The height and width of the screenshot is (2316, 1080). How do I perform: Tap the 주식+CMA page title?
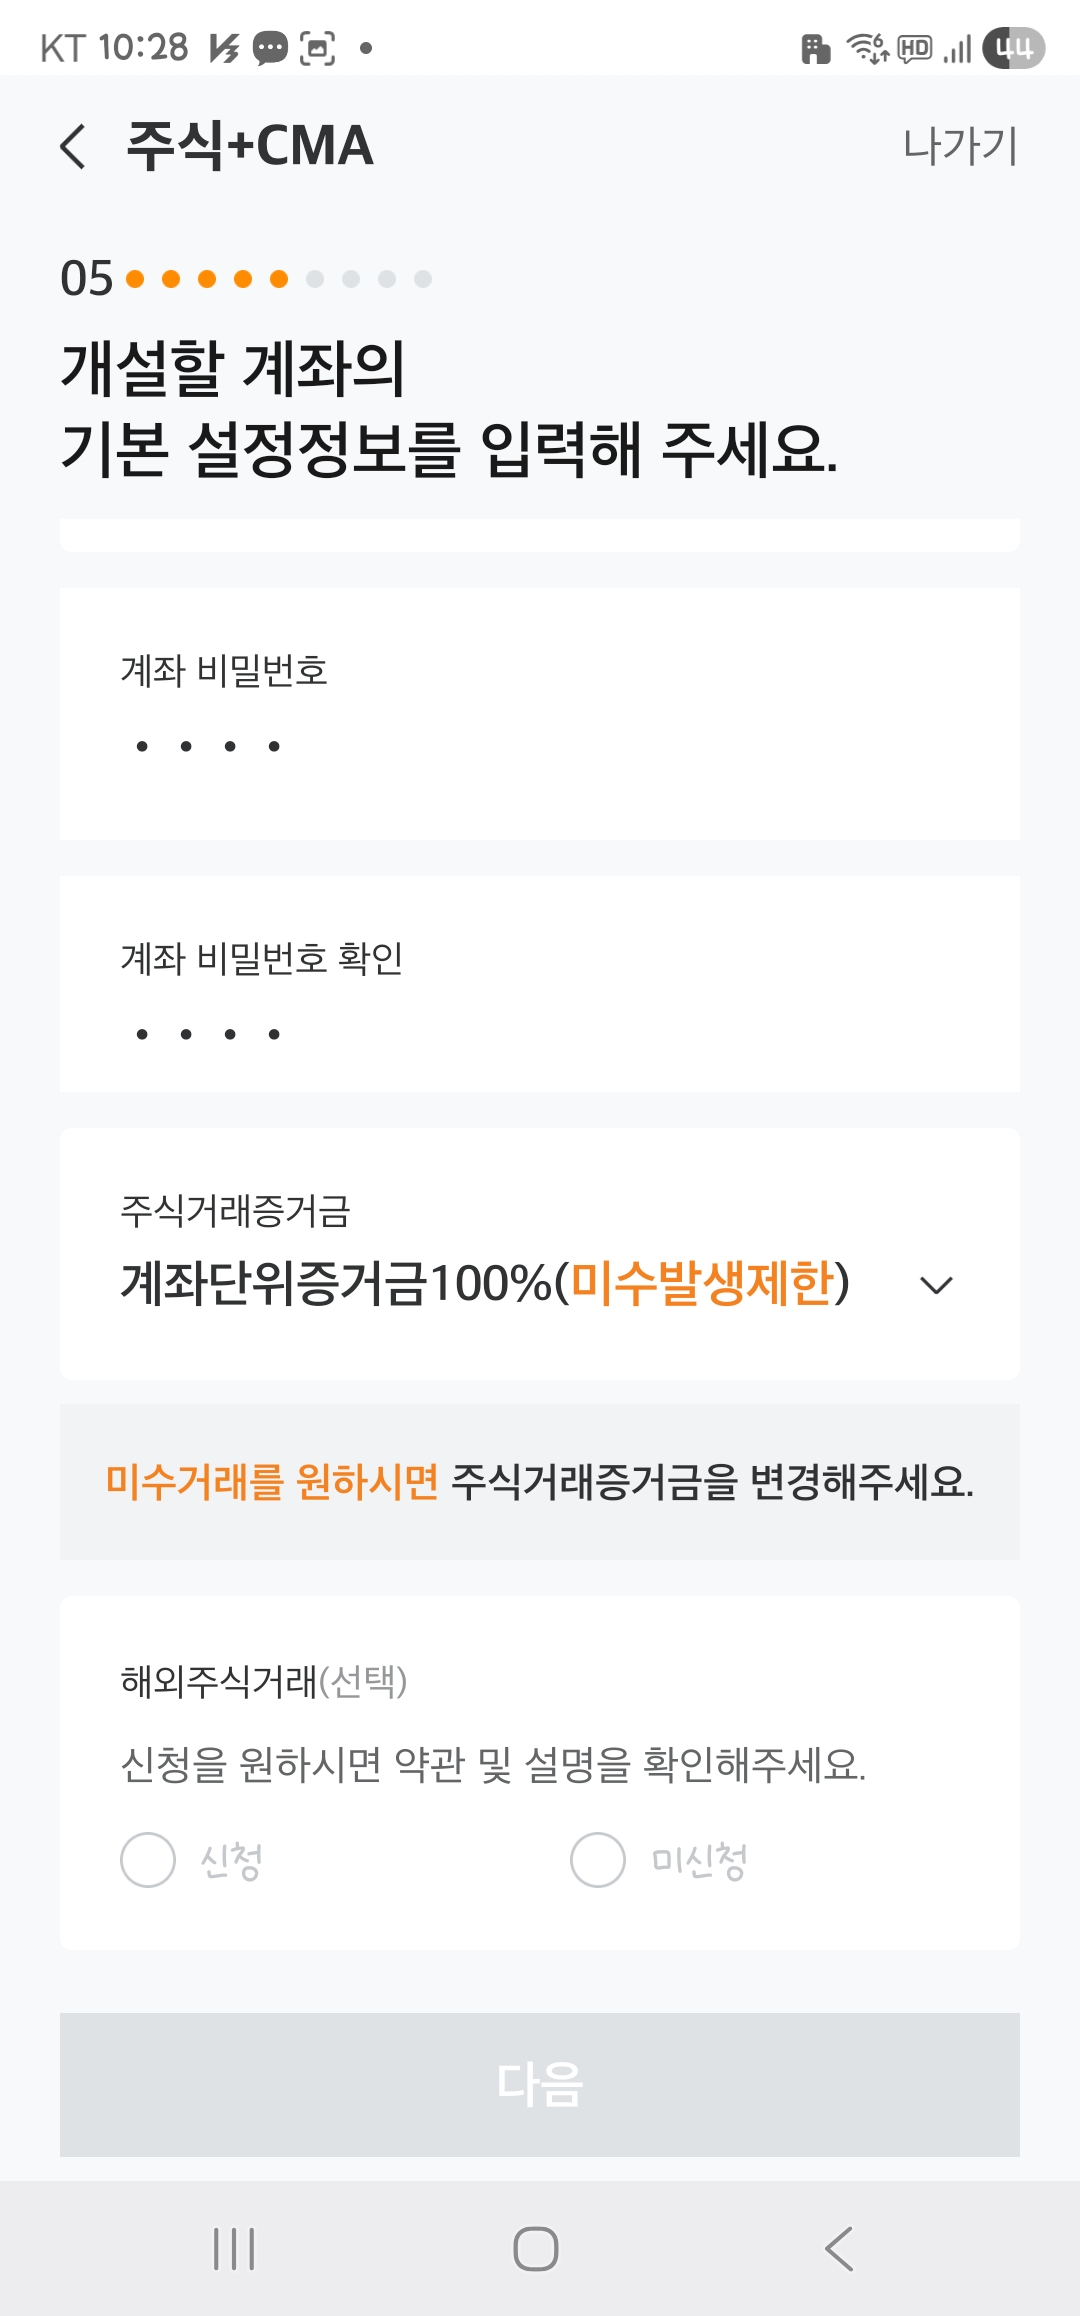coord(250,146)
